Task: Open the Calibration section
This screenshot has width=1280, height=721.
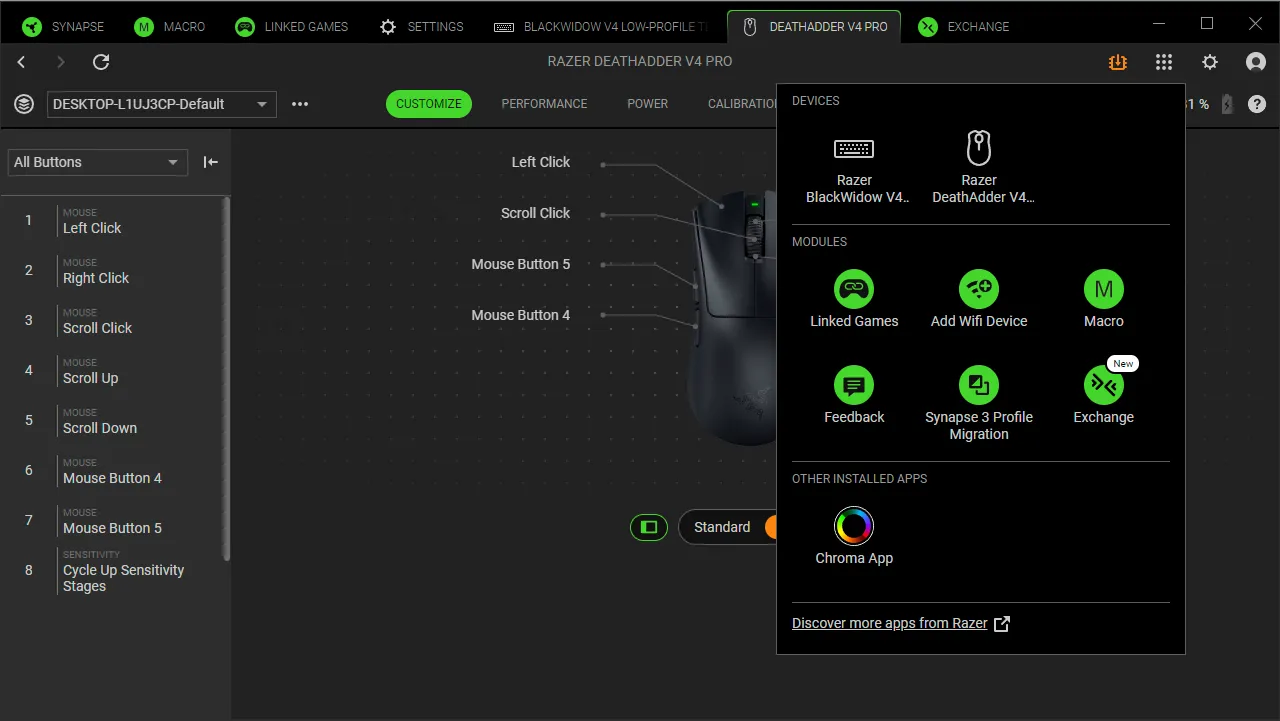Action: 742,104
